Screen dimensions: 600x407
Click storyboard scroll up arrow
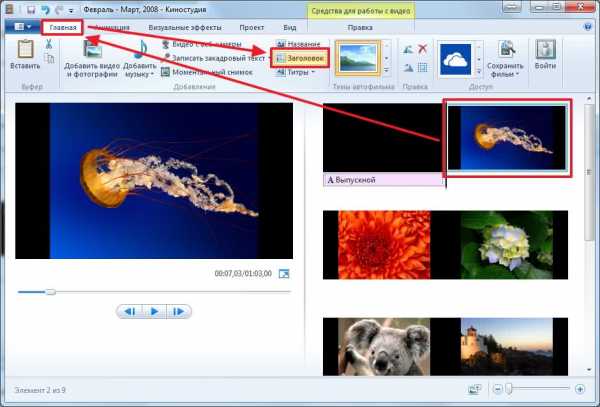[x=589, y=99]
